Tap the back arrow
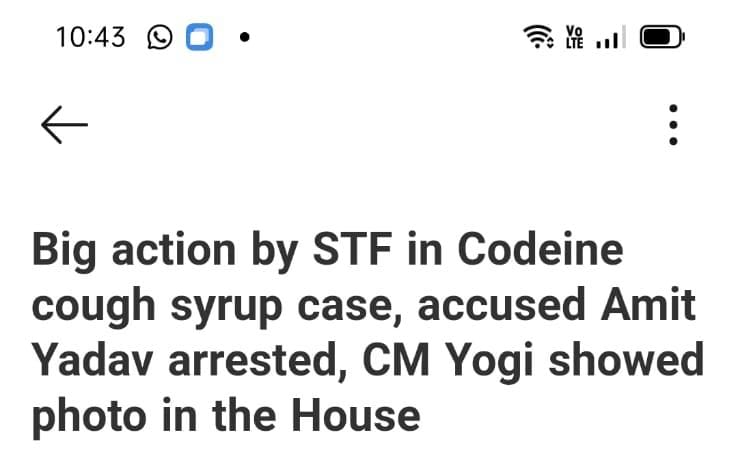The width and height of the screenshot is (738, 476). pos(64,124)
